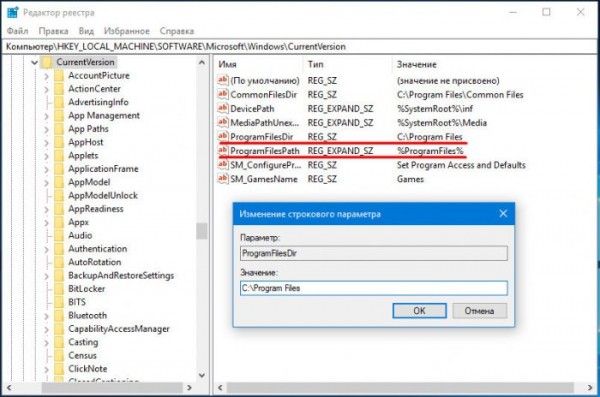
Task: Click the registry path address bar
Action: [x=300, y=47]
